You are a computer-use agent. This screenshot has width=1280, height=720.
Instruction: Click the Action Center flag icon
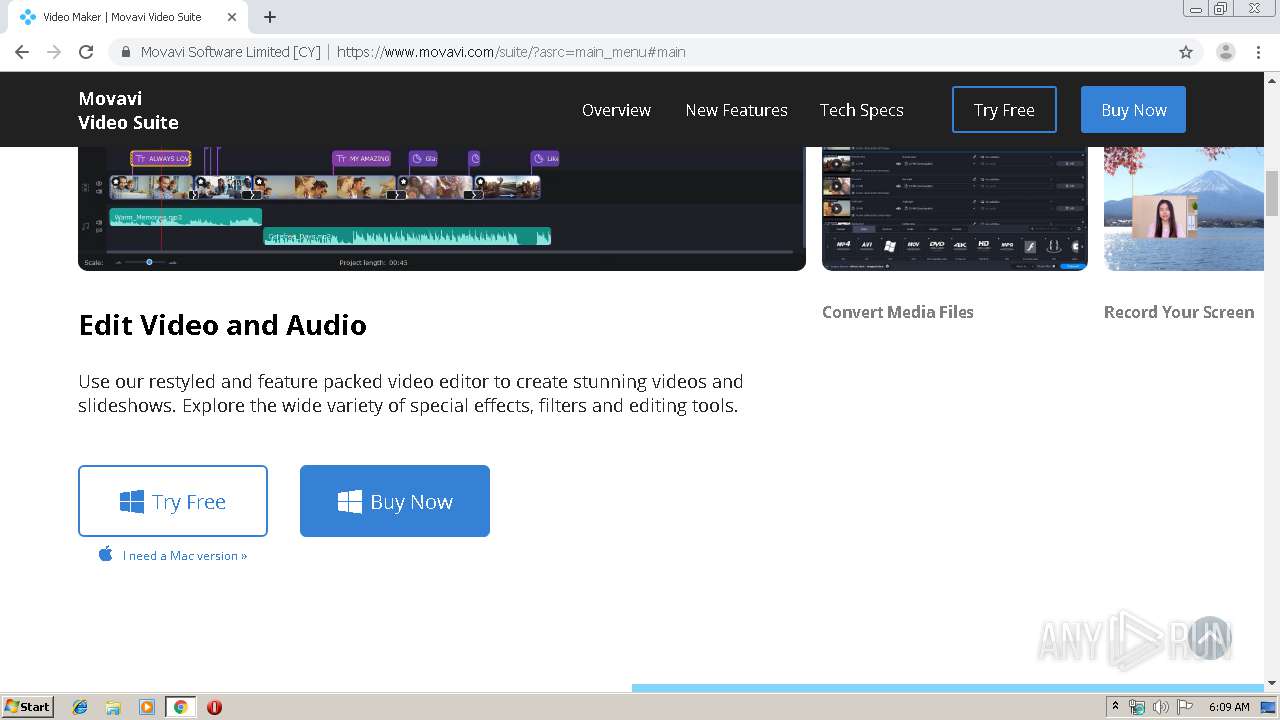(1185, 707)
